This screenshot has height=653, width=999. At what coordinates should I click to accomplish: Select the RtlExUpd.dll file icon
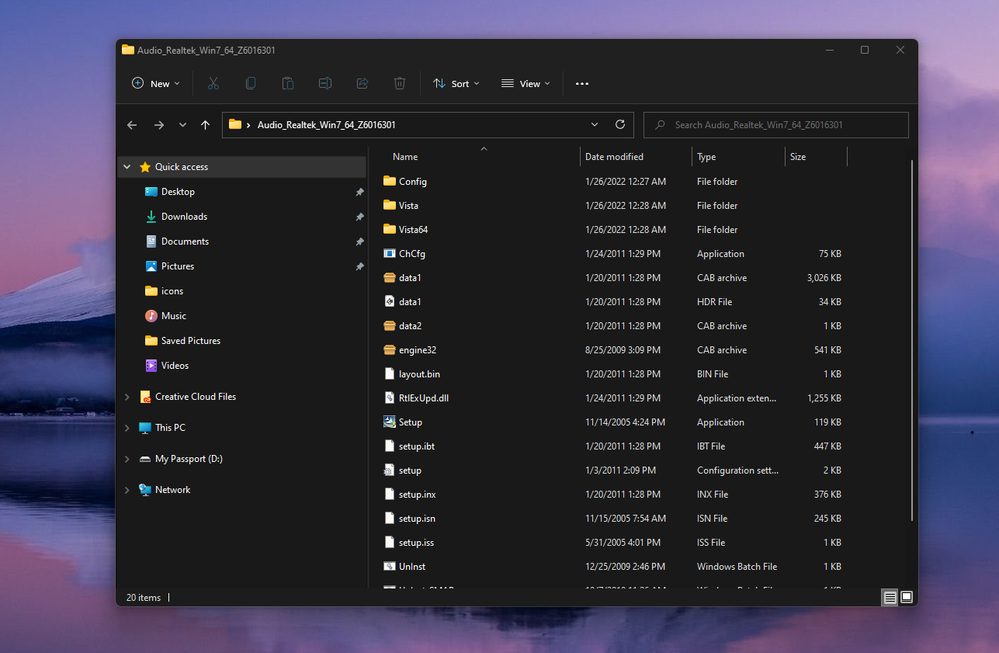pos(389,398)
